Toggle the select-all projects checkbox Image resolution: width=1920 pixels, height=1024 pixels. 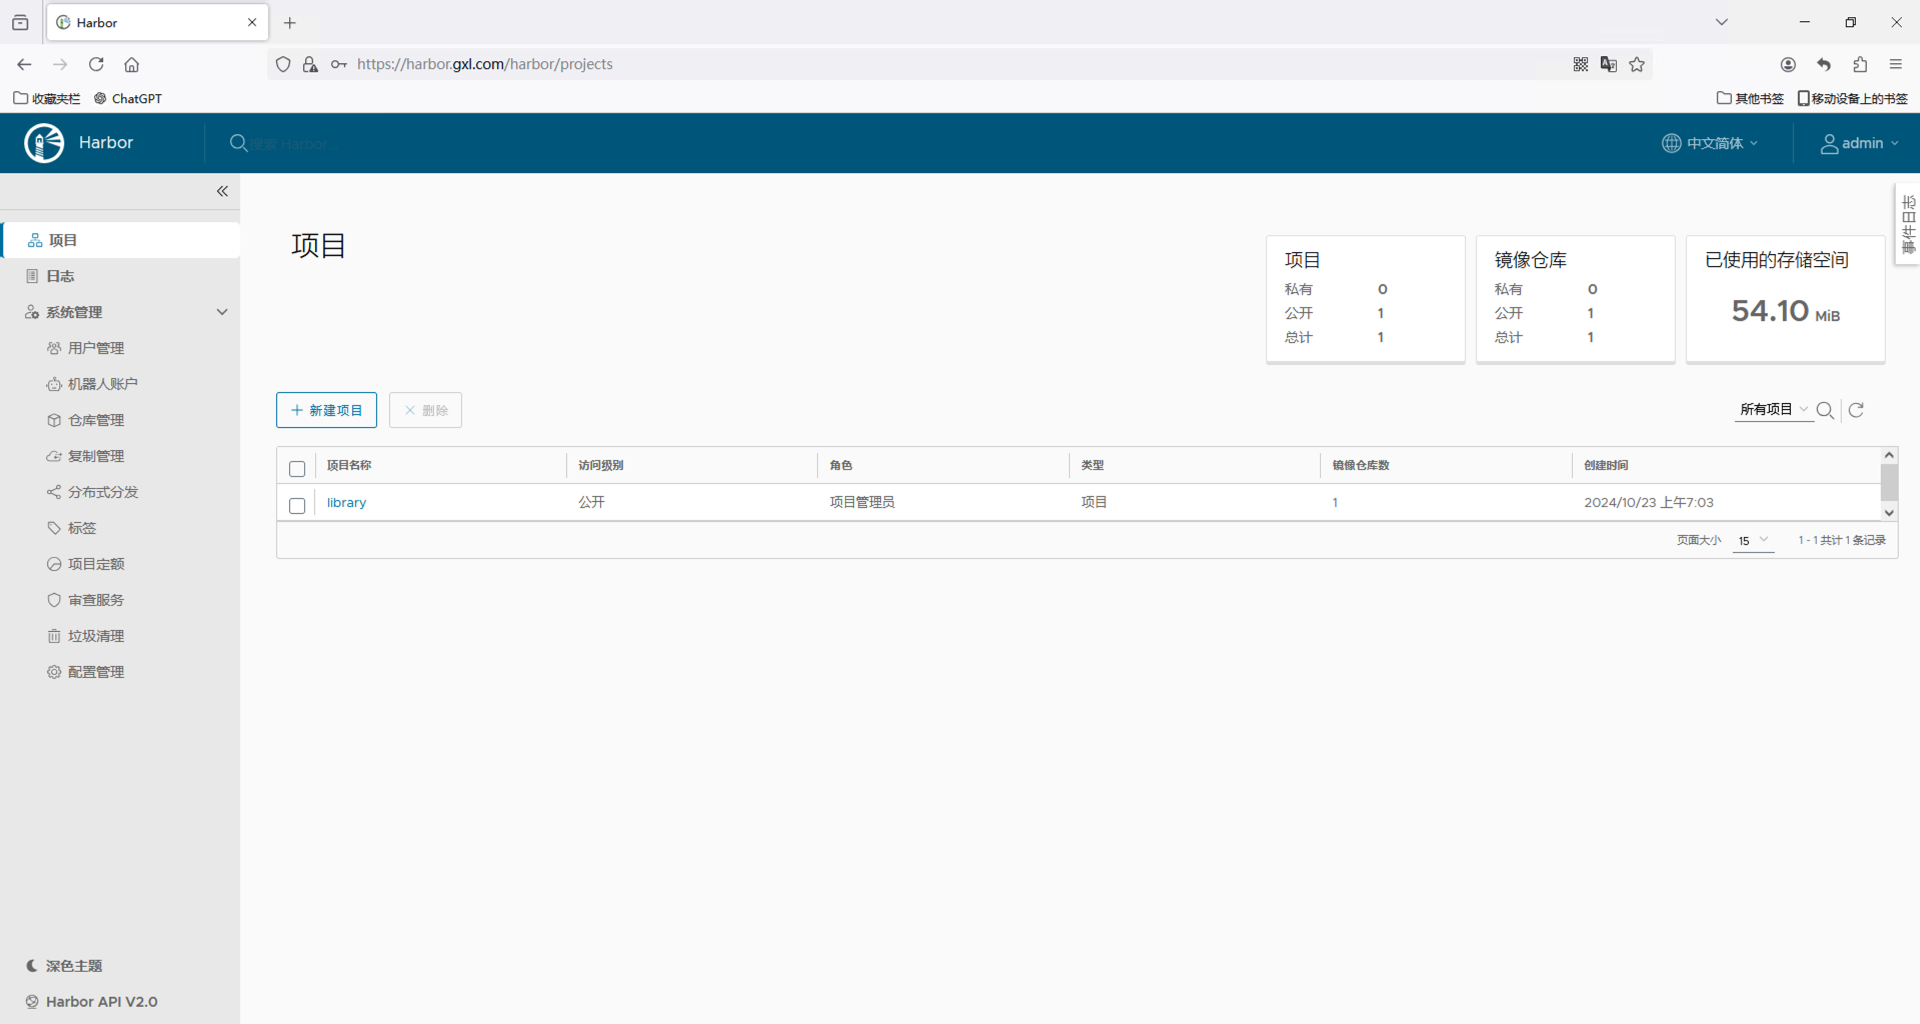tap(297, 469)
